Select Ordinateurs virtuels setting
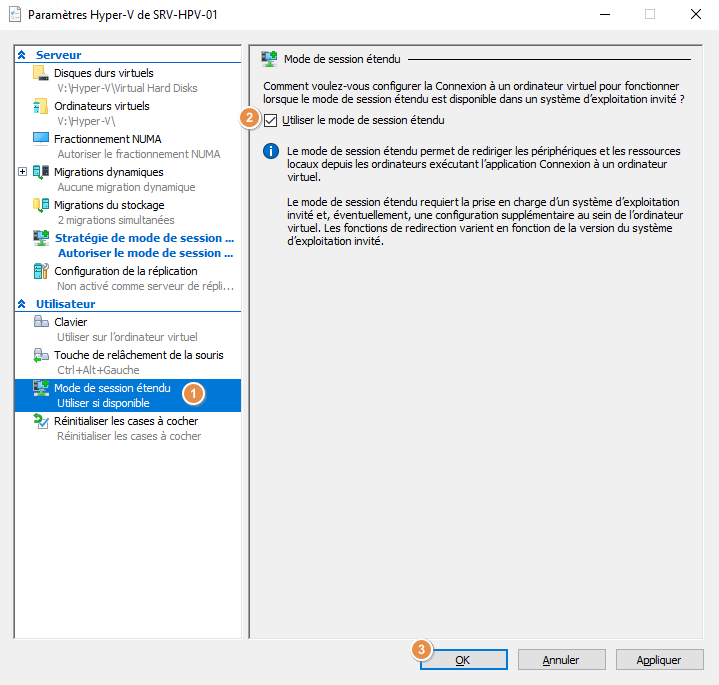719x685 pixels. coord(102,106)
